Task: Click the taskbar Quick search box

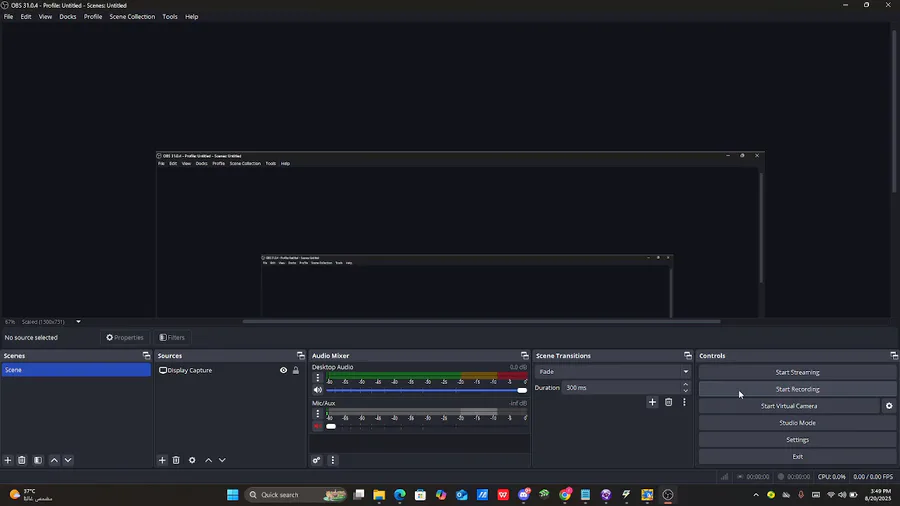Action: [297, 495]
